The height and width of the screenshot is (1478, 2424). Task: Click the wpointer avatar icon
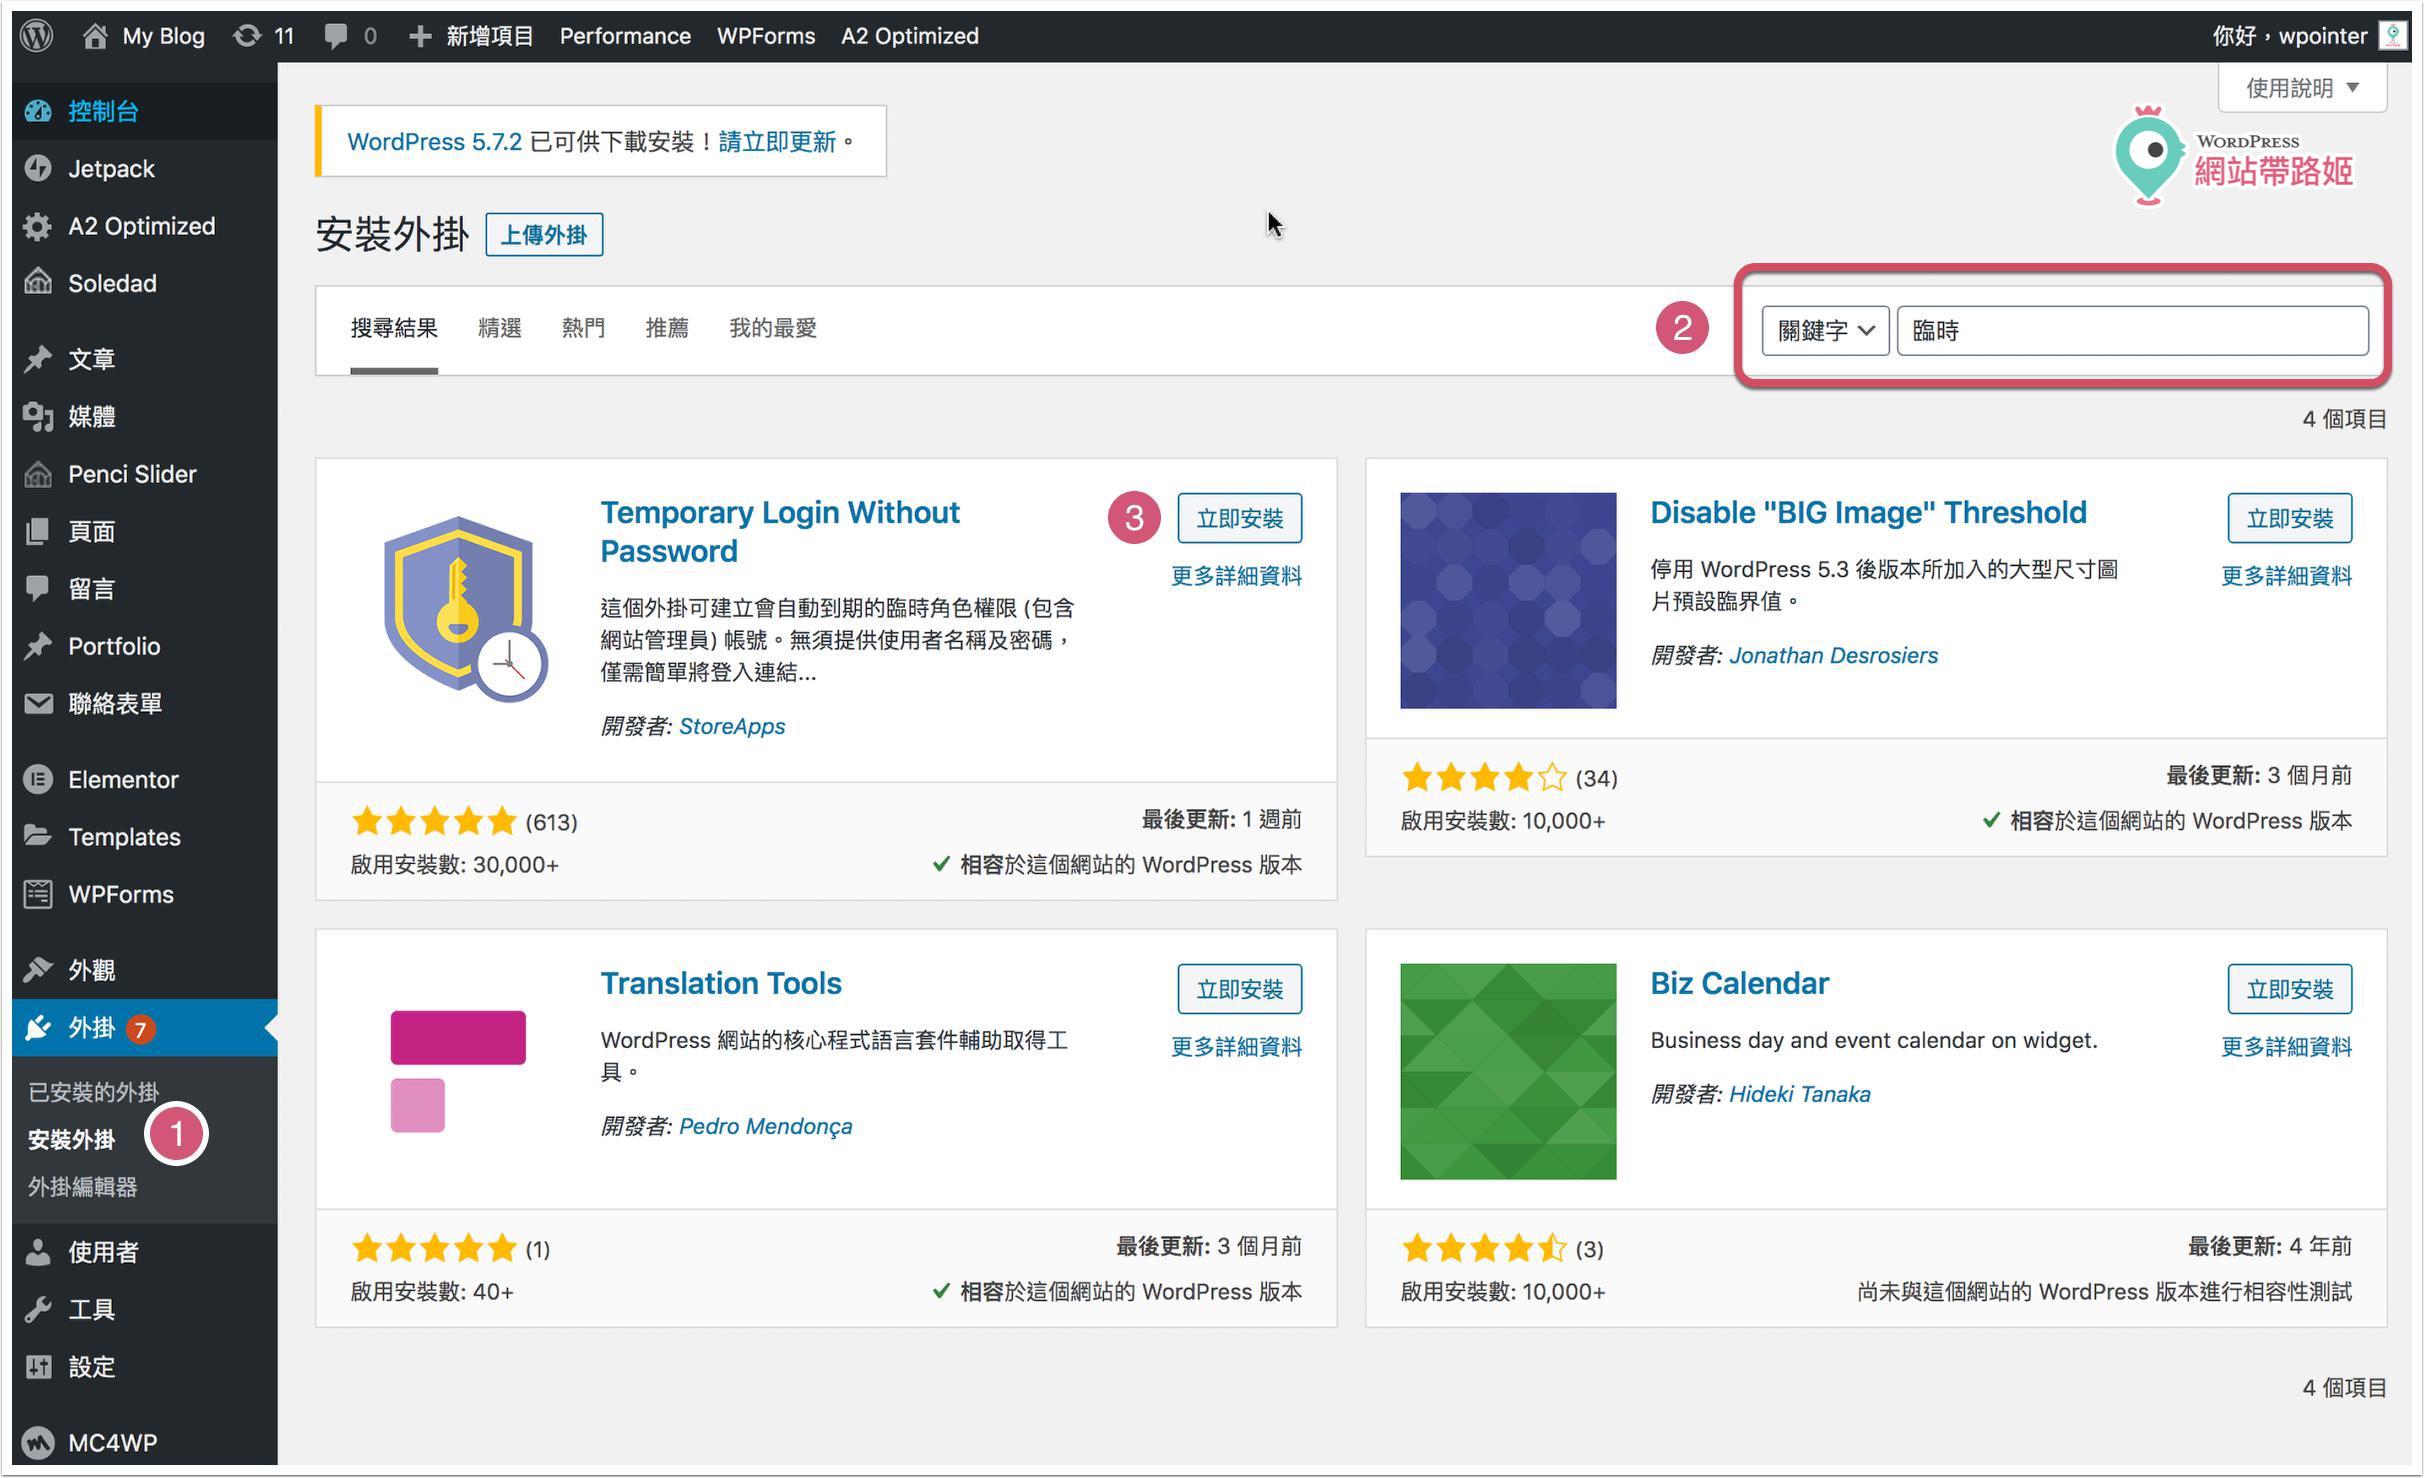[2394, 36]
